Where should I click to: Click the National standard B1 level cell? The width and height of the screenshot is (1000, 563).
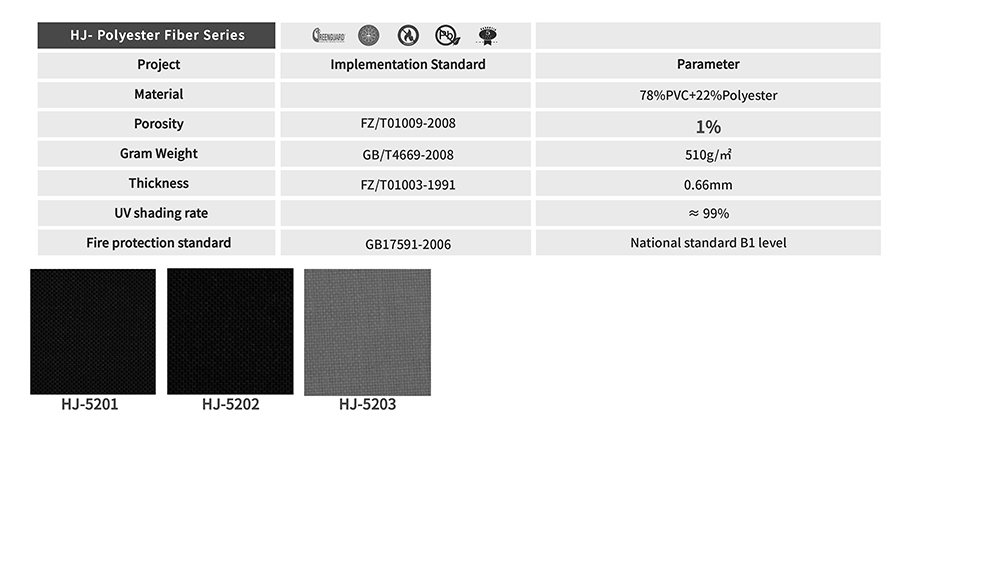coord(708,243)
